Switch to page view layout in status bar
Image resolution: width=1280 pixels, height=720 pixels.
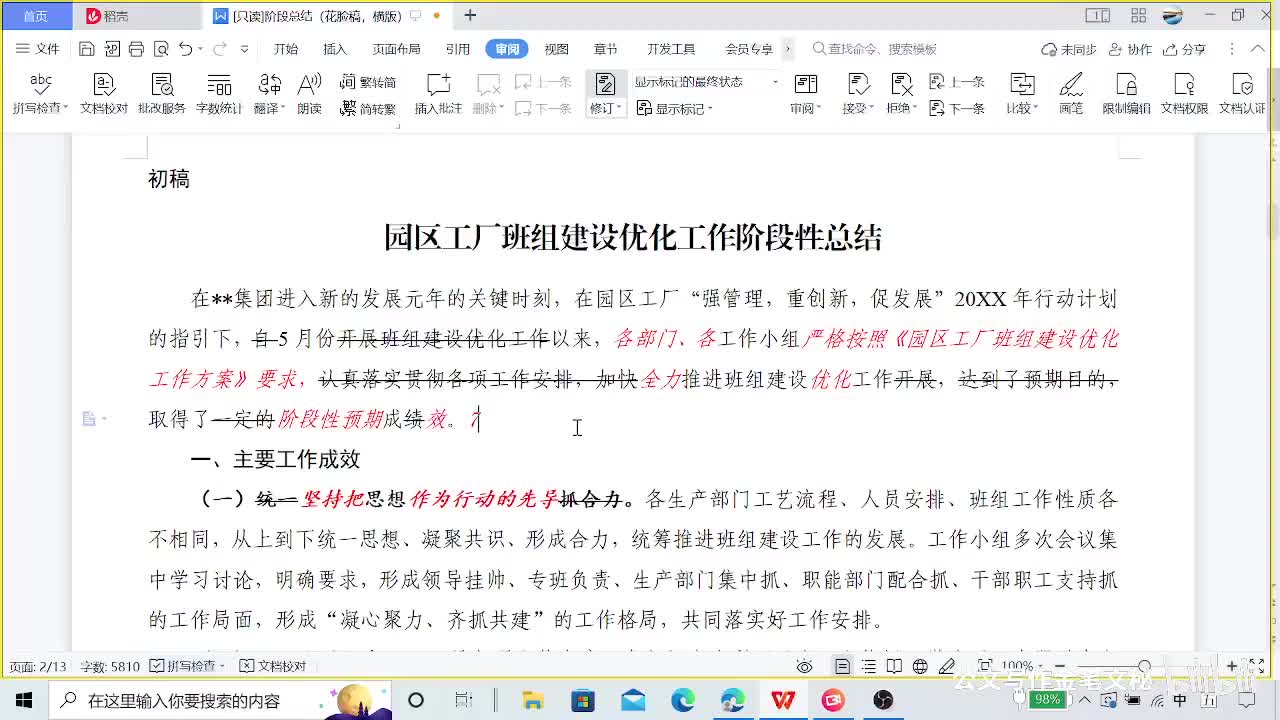click(843, 666)
